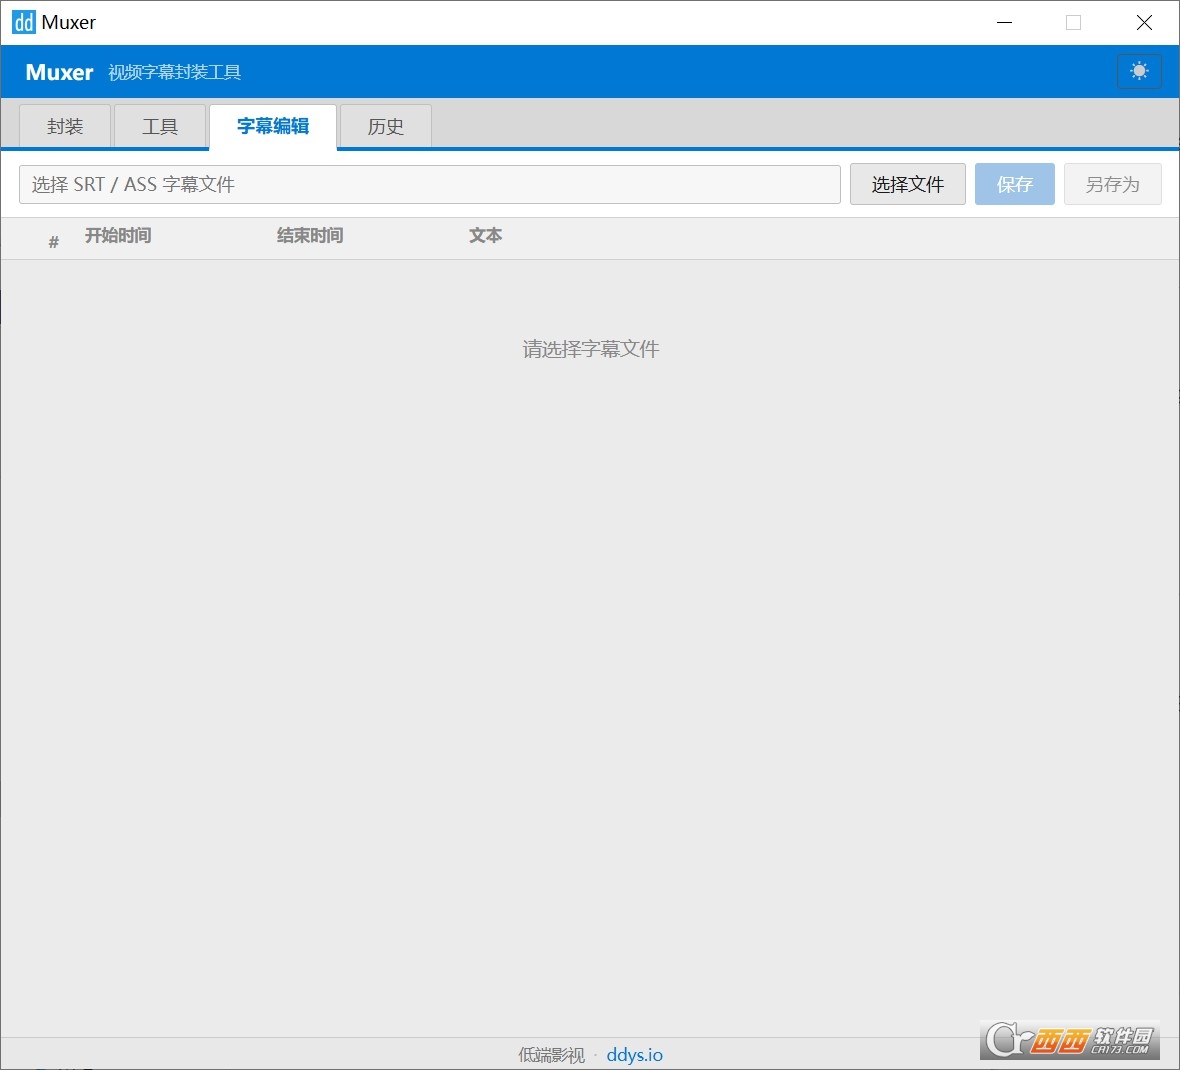The height and width of the screenshot is (1070, 1180).
Task: Click the SRT / ASS subtitle file path field
Action: coord(430,185)
